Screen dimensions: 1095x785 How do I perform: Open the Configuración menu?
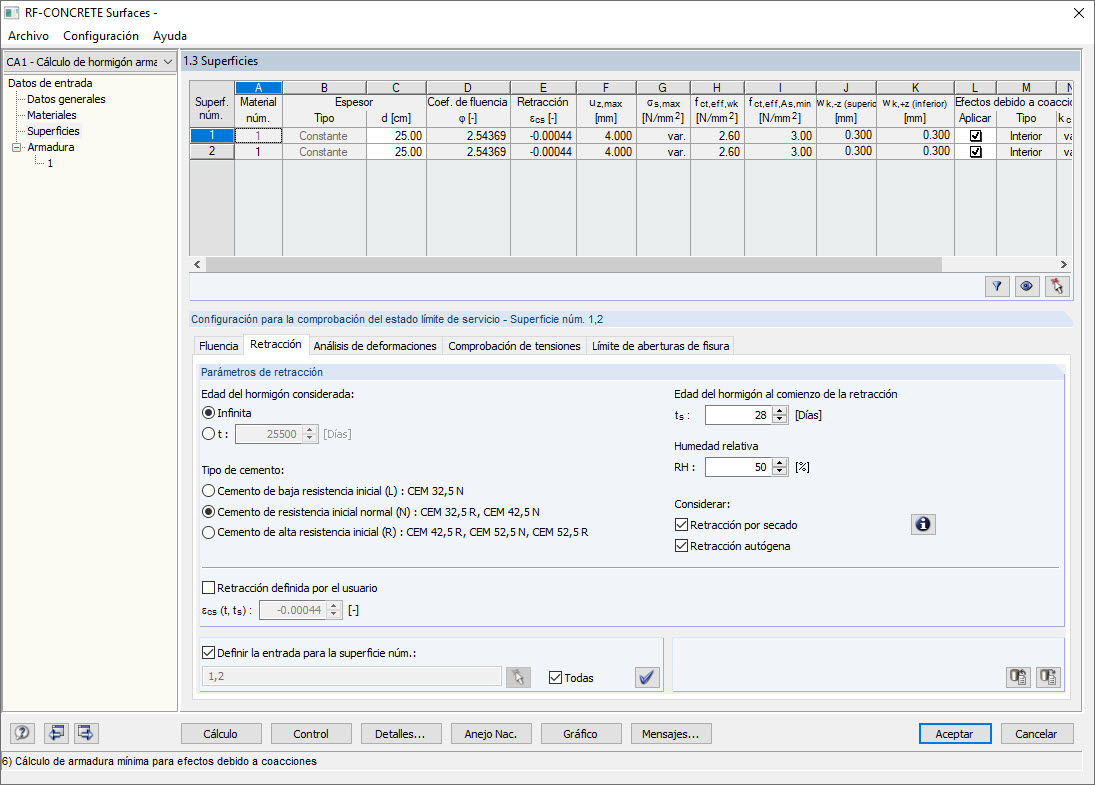click(x=101, y=36)
